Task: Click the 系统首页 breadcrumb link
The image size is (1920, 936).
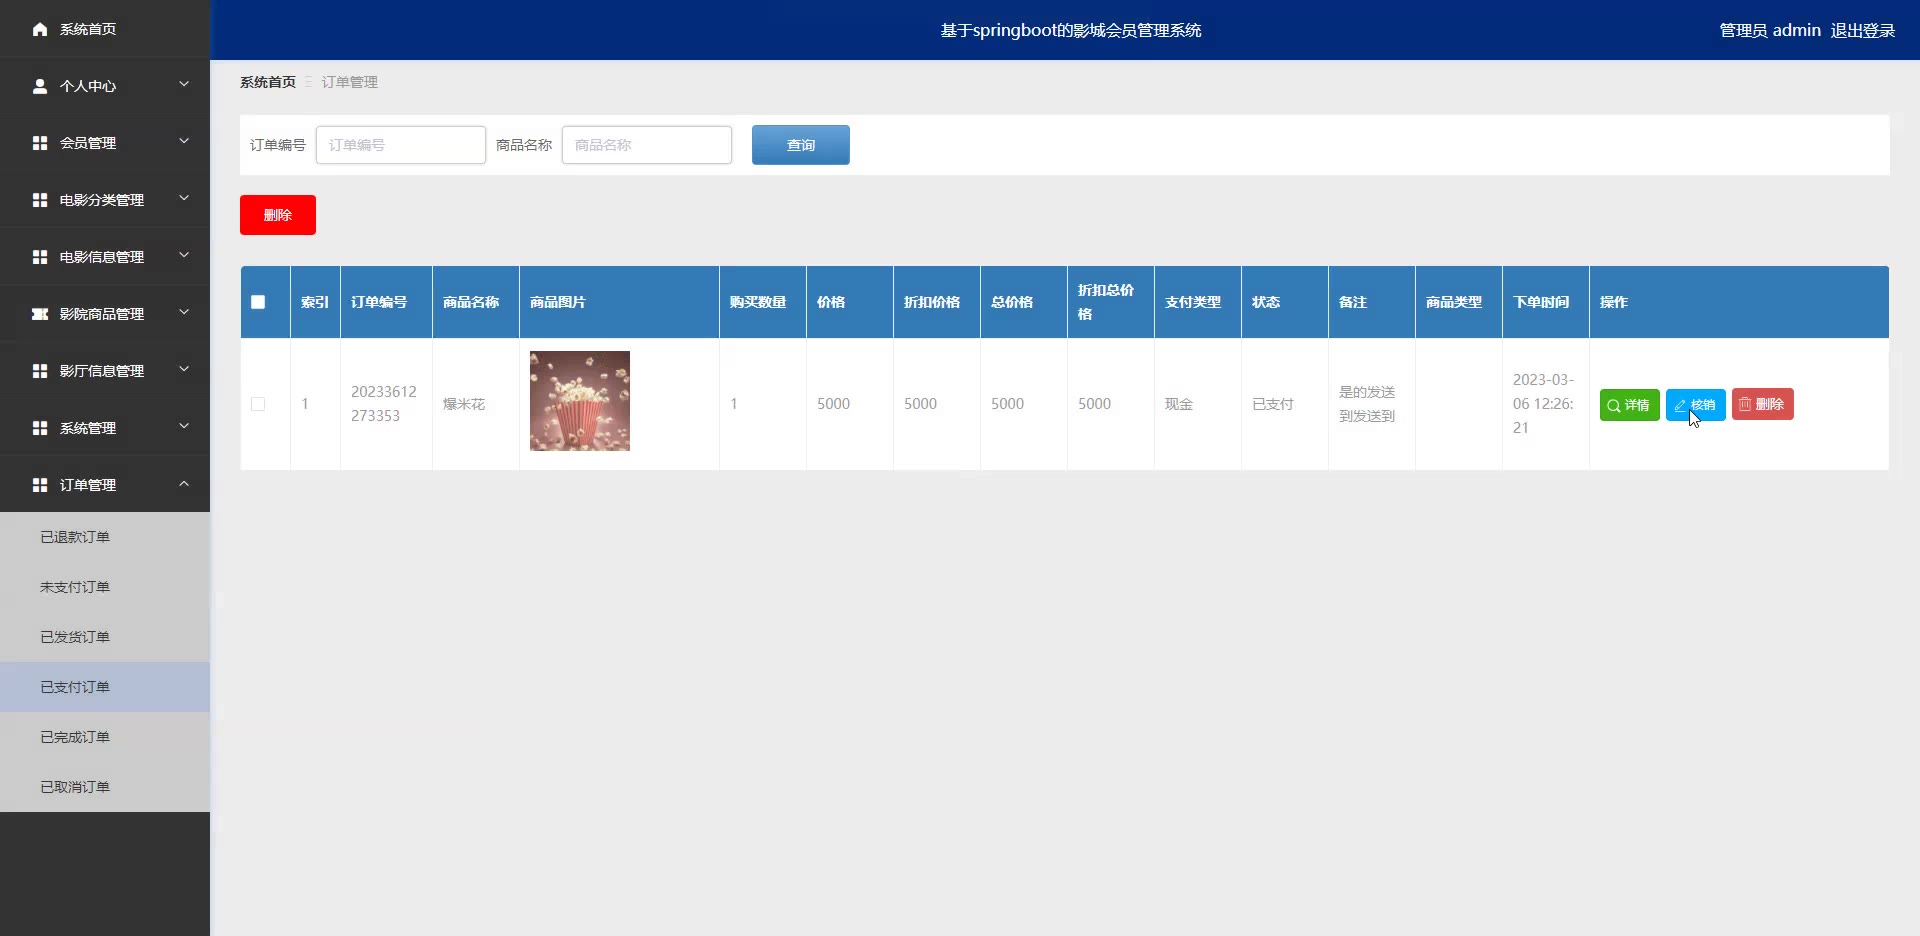Action: pos(268,82)
